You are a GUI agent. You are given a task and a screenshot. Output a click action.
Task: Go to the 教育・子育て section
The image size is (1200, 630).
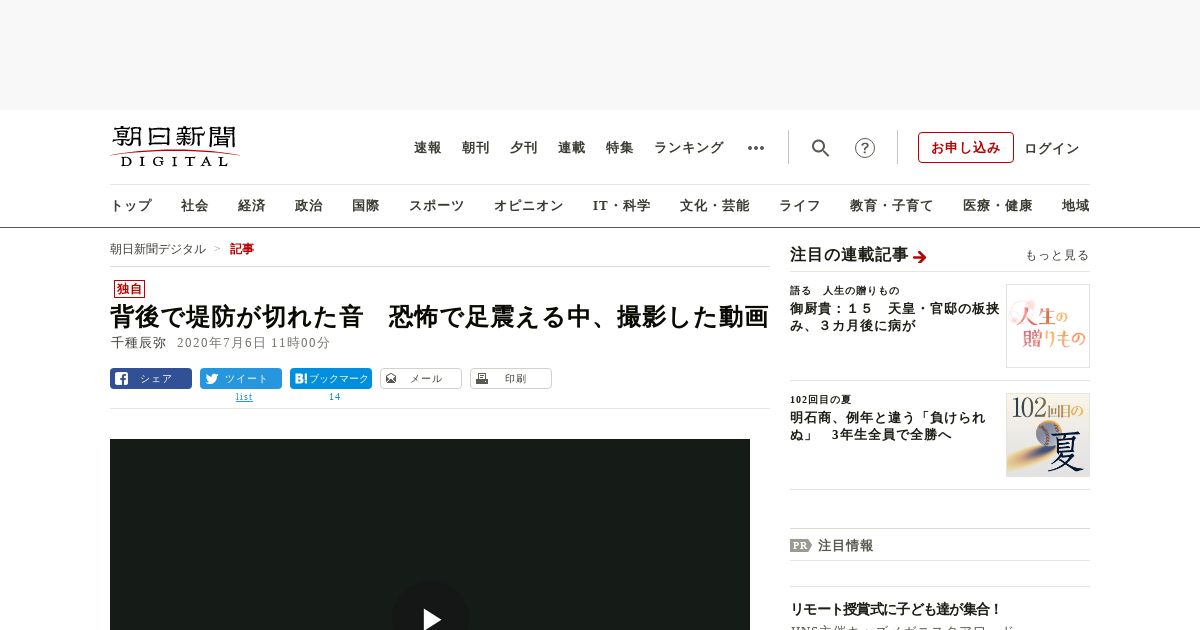click(892, 206)
